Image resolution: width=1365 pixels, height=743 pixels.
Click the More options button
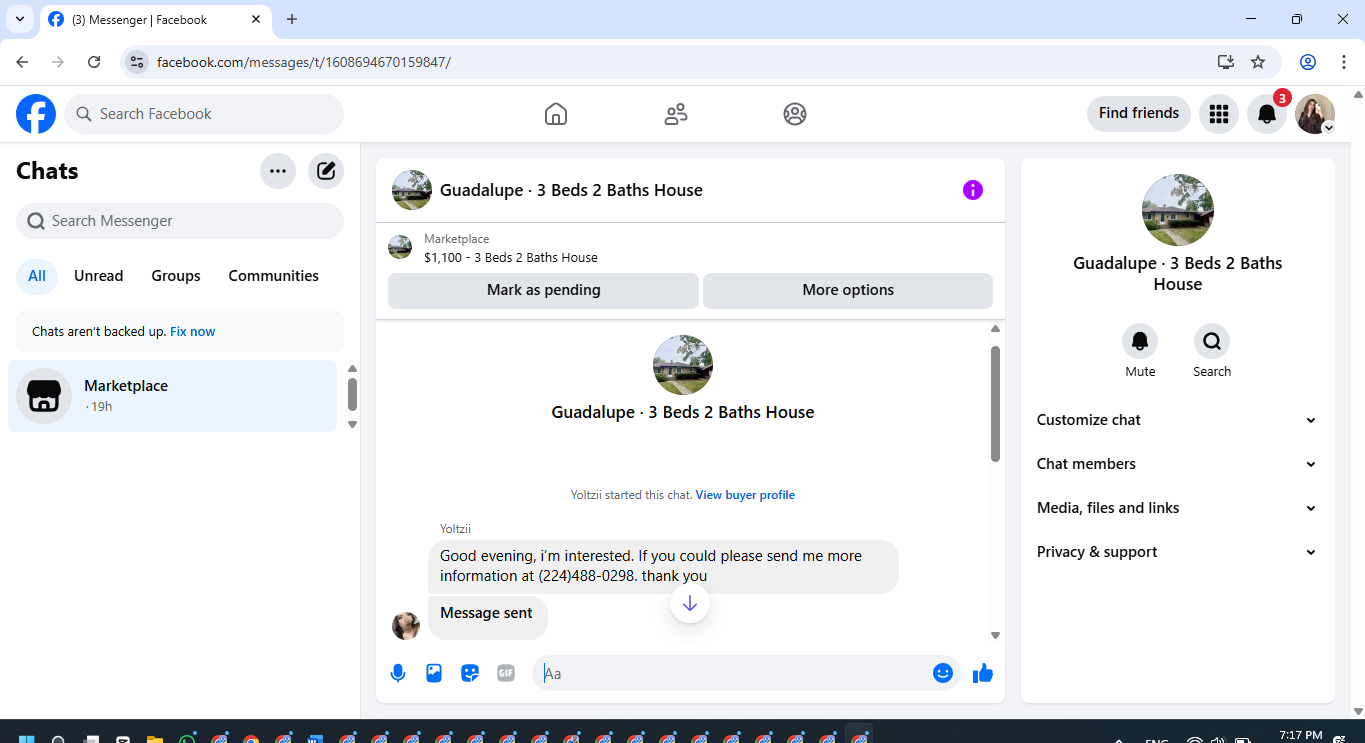[848, 290]
